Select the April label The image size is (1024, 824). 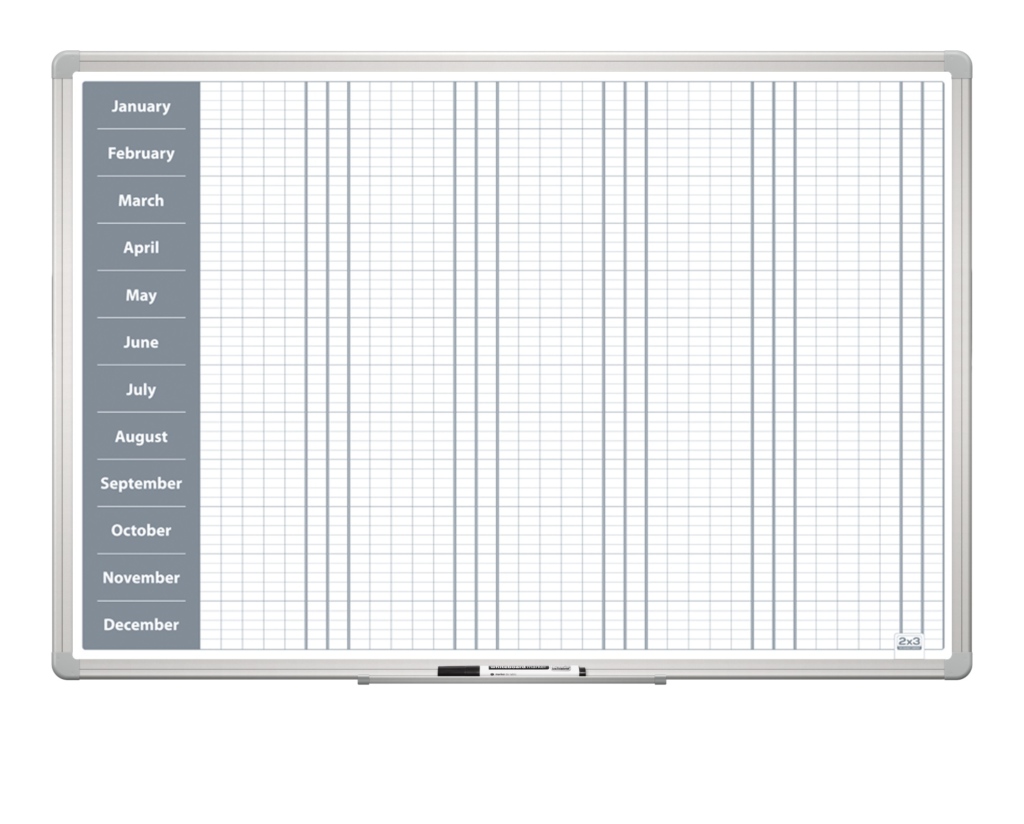click(x=141, y=247)
